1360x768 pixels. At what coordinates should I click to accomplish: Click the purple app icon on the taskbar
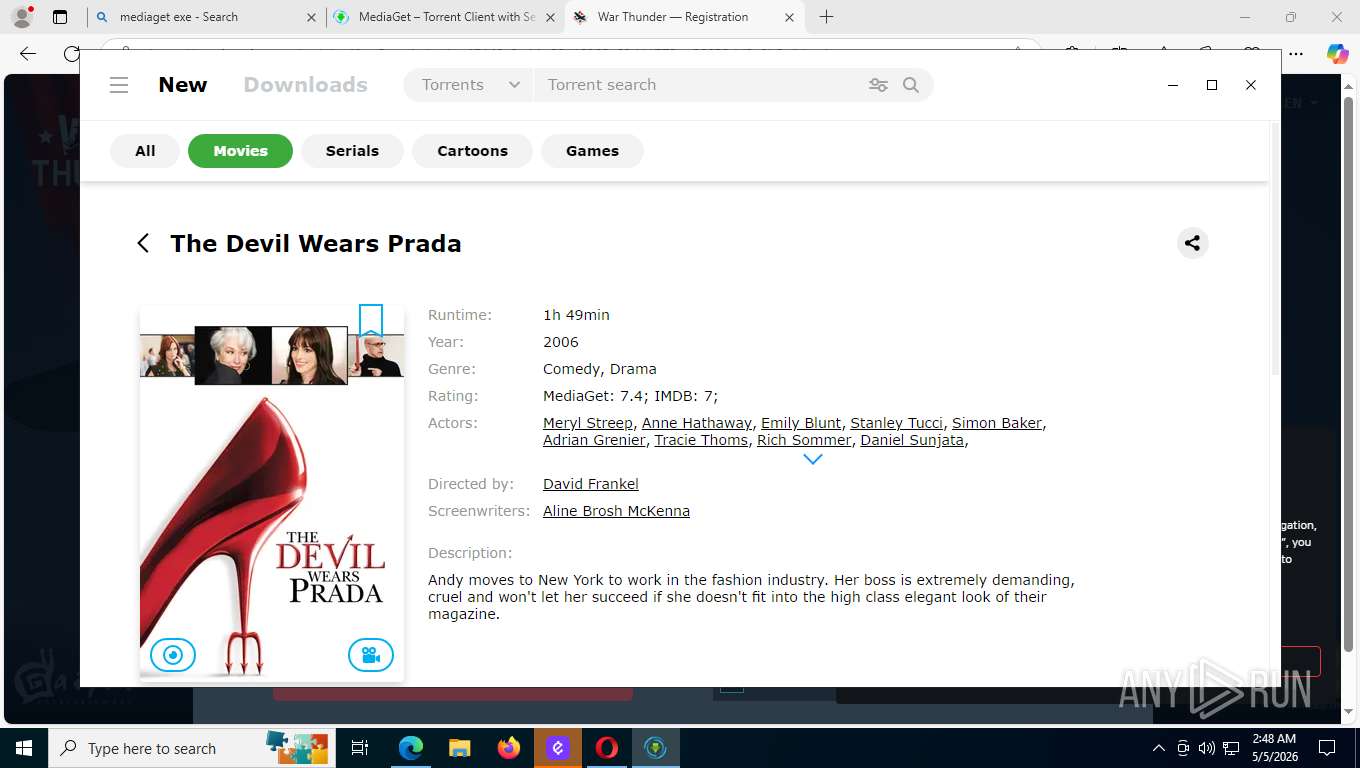pyautogui.click(x=558, y=748)
